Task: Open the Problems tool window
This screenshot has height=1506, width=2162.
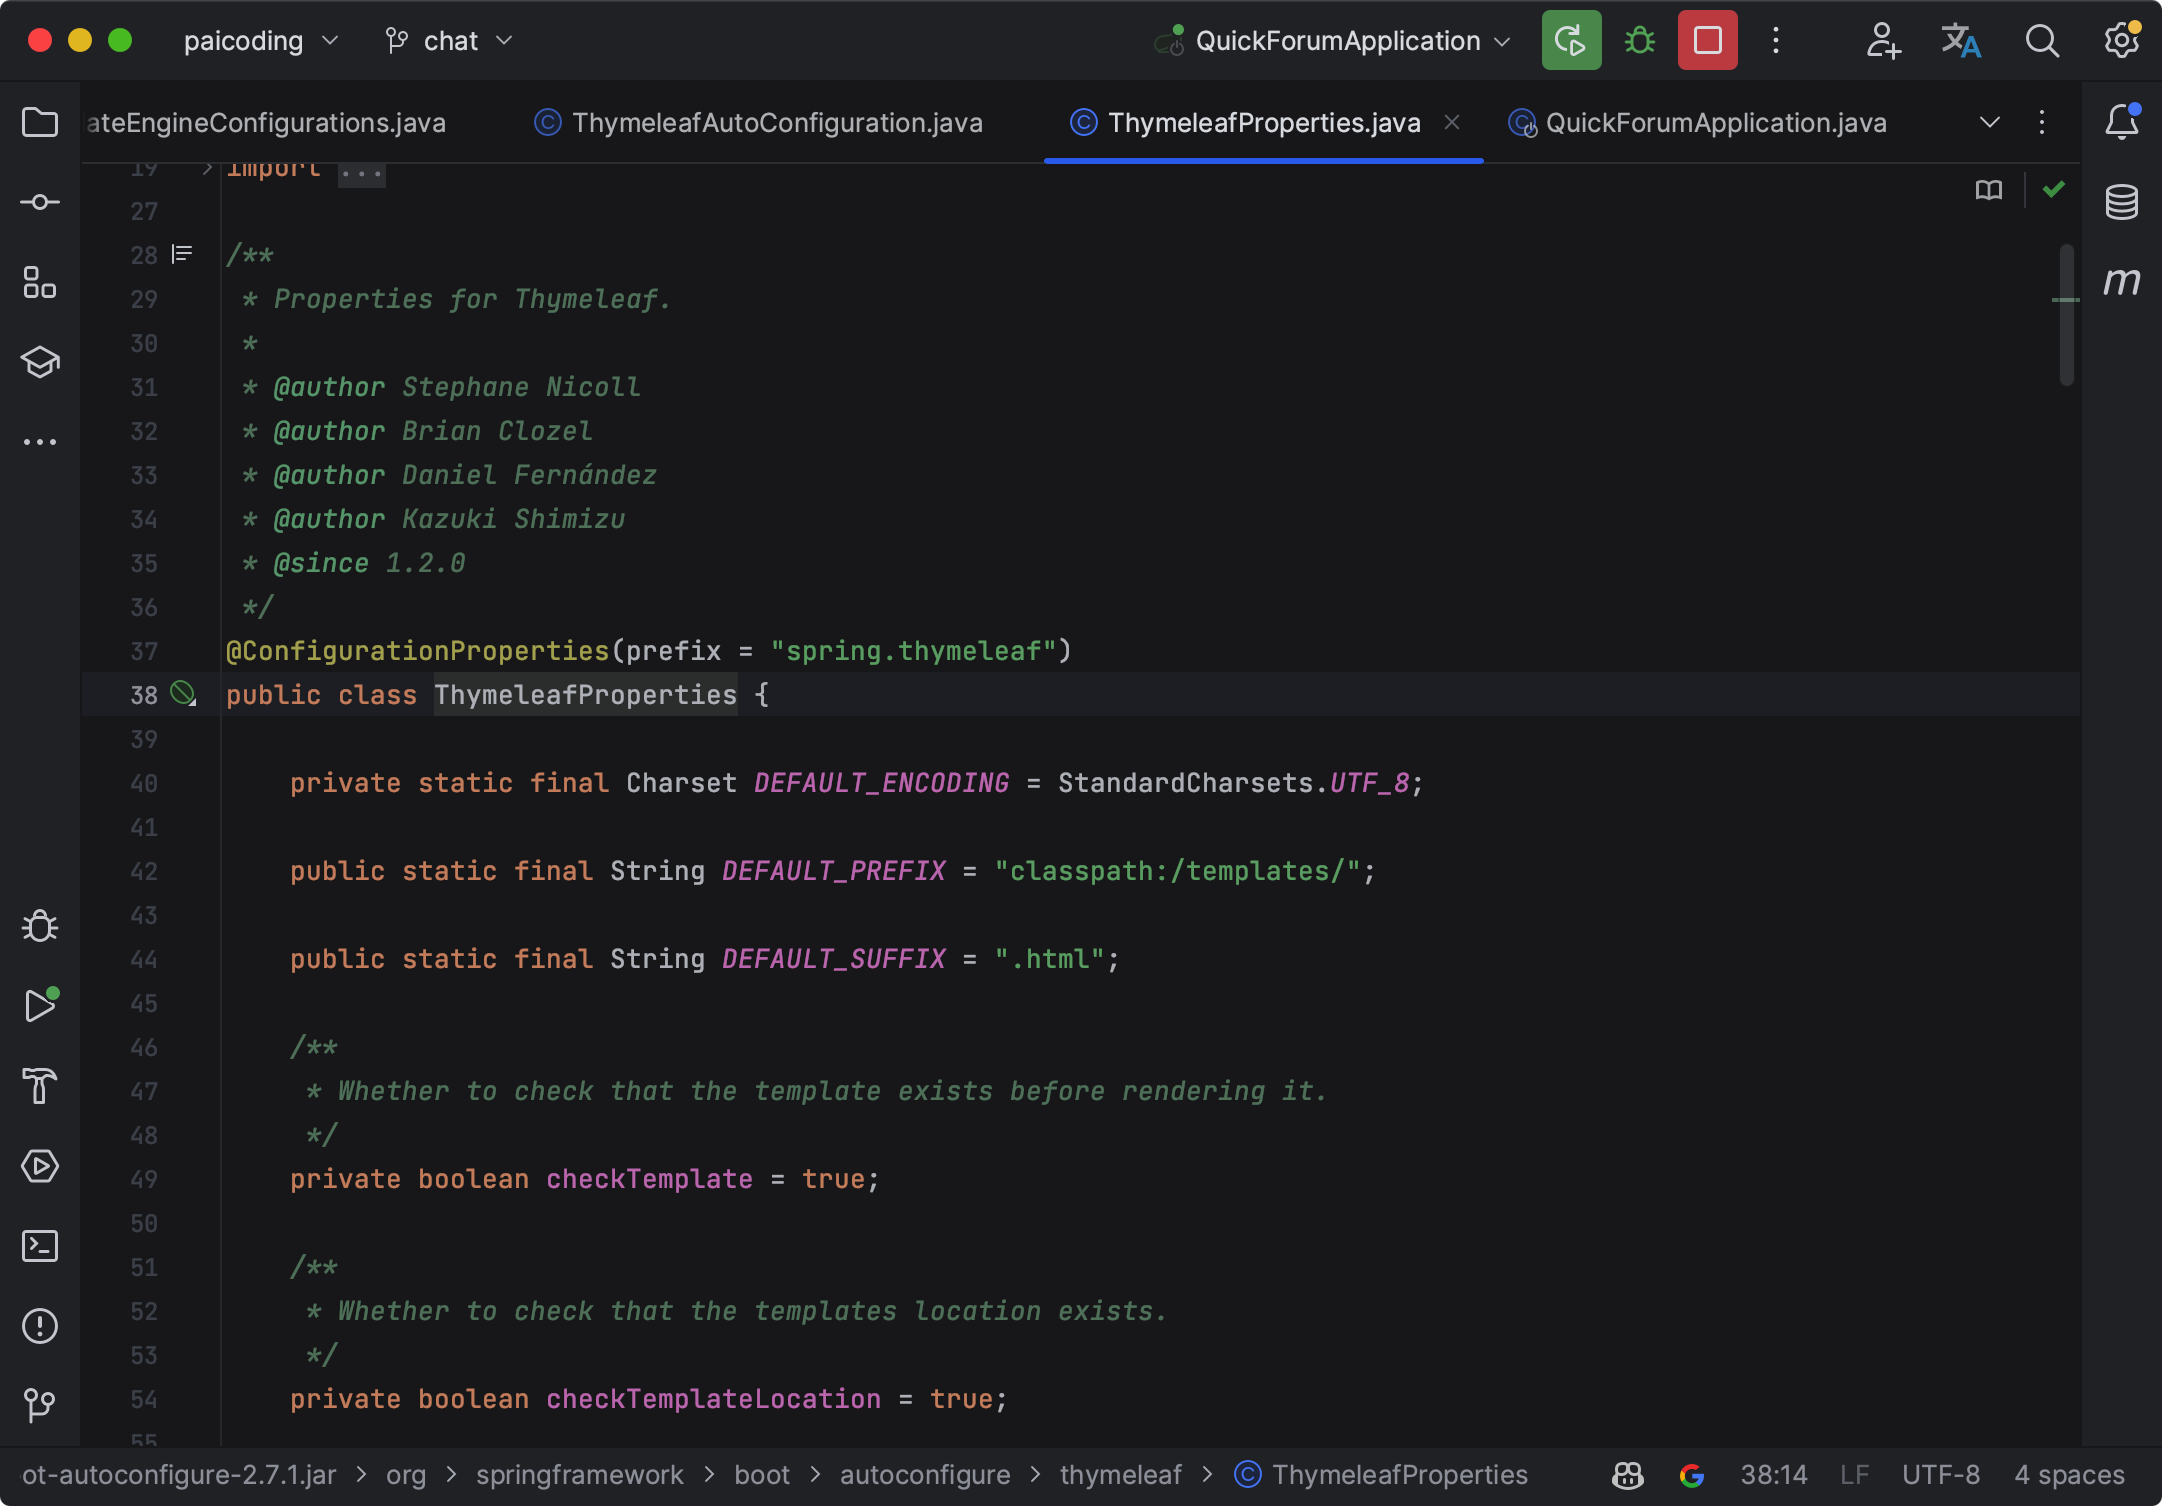Action: (x=40, y=1326)
